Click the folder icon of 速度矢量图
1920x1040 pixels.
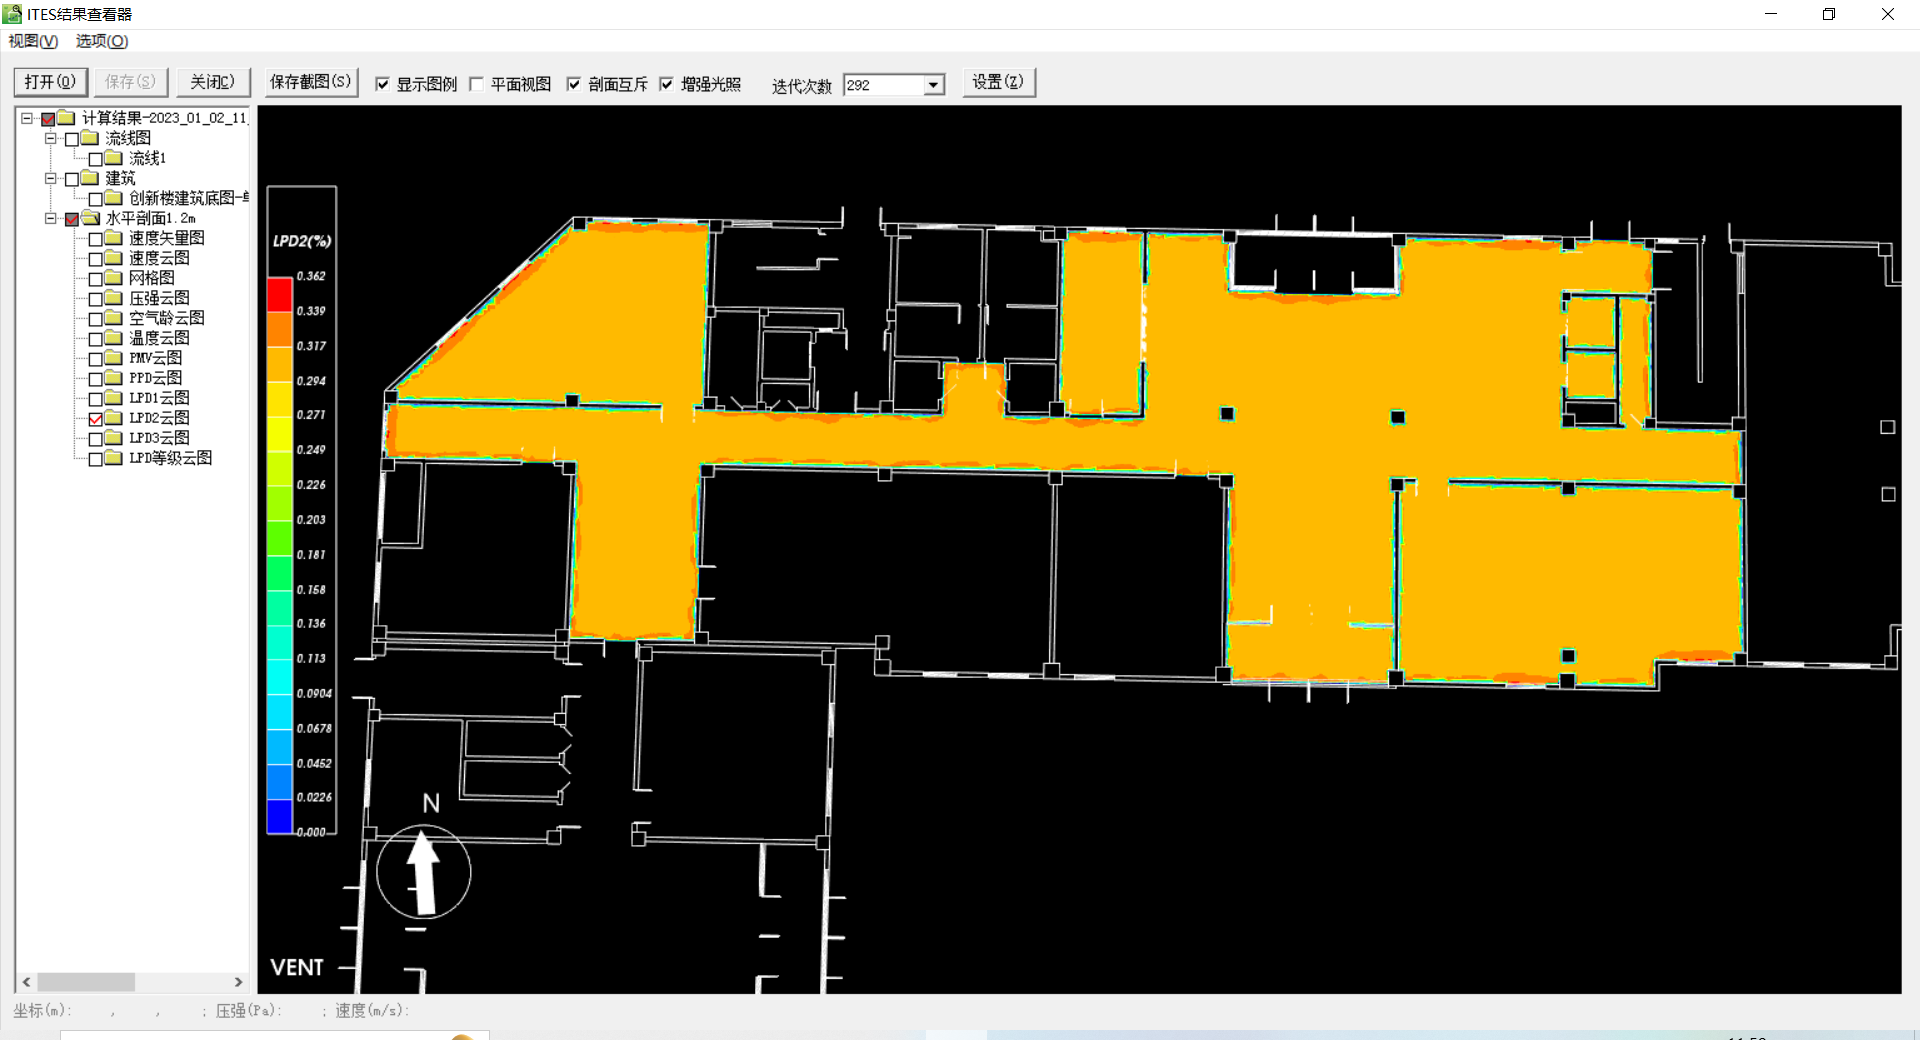pos(114,238)
